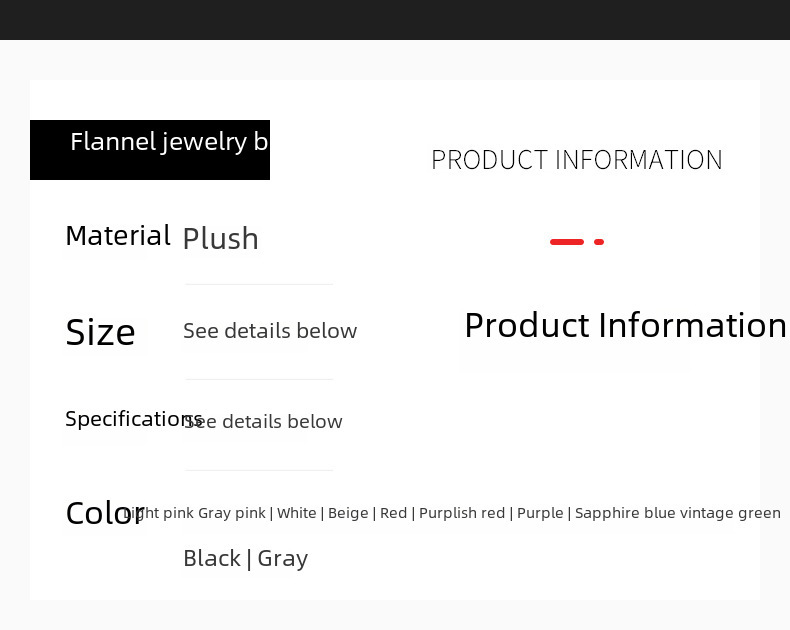Choose the Beige color option

click(x=348, y=513)
